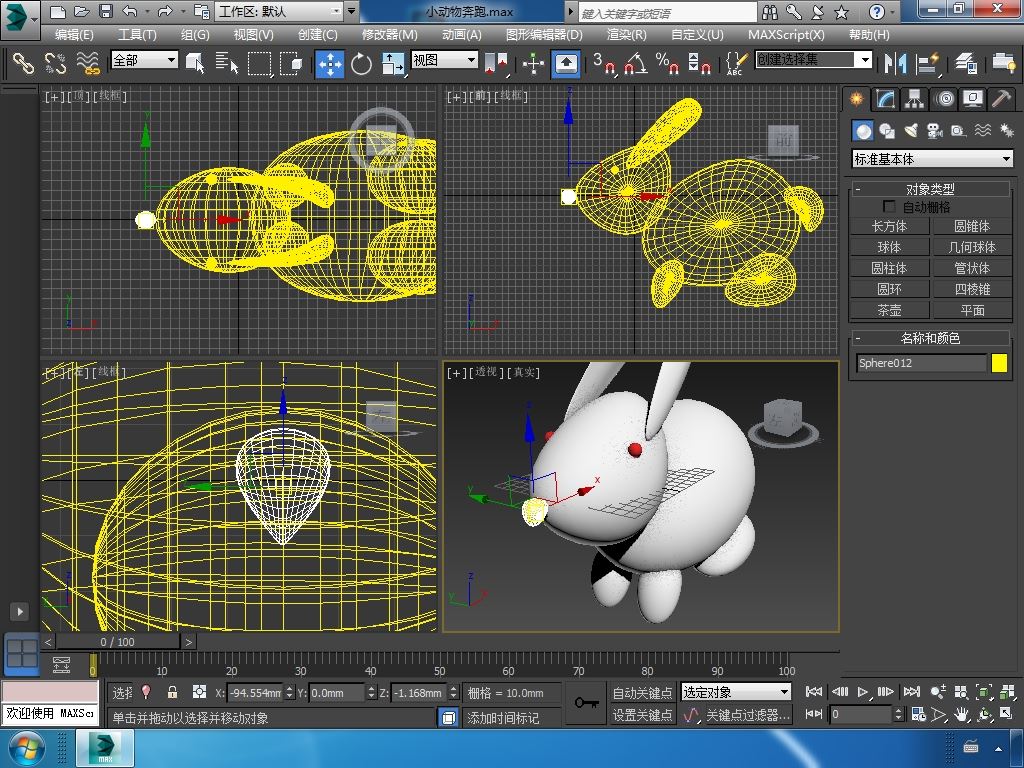The height and width of the screenshot is (768, 1024).
Task: Open the Modify panel tab
Action: 885,99
